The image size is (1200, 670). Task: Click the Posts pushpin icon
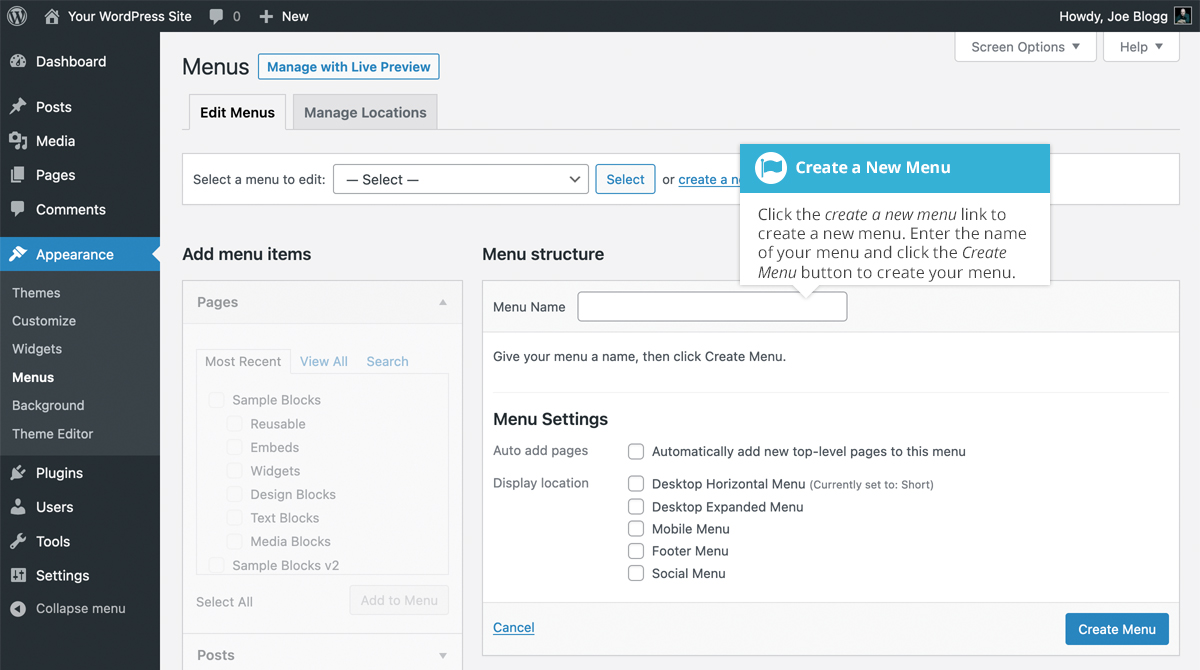click(18, 107)
